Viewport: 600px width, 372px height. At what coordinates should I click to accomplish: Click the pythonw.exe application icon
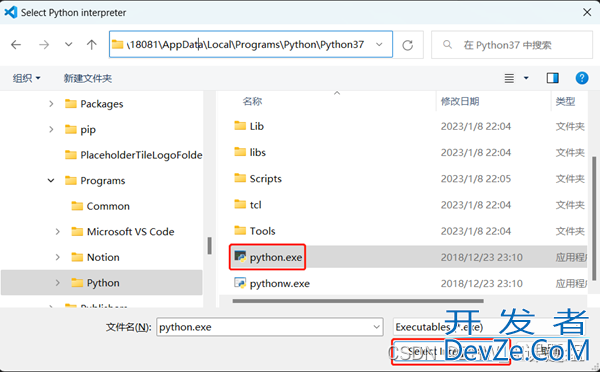[240, 283]
